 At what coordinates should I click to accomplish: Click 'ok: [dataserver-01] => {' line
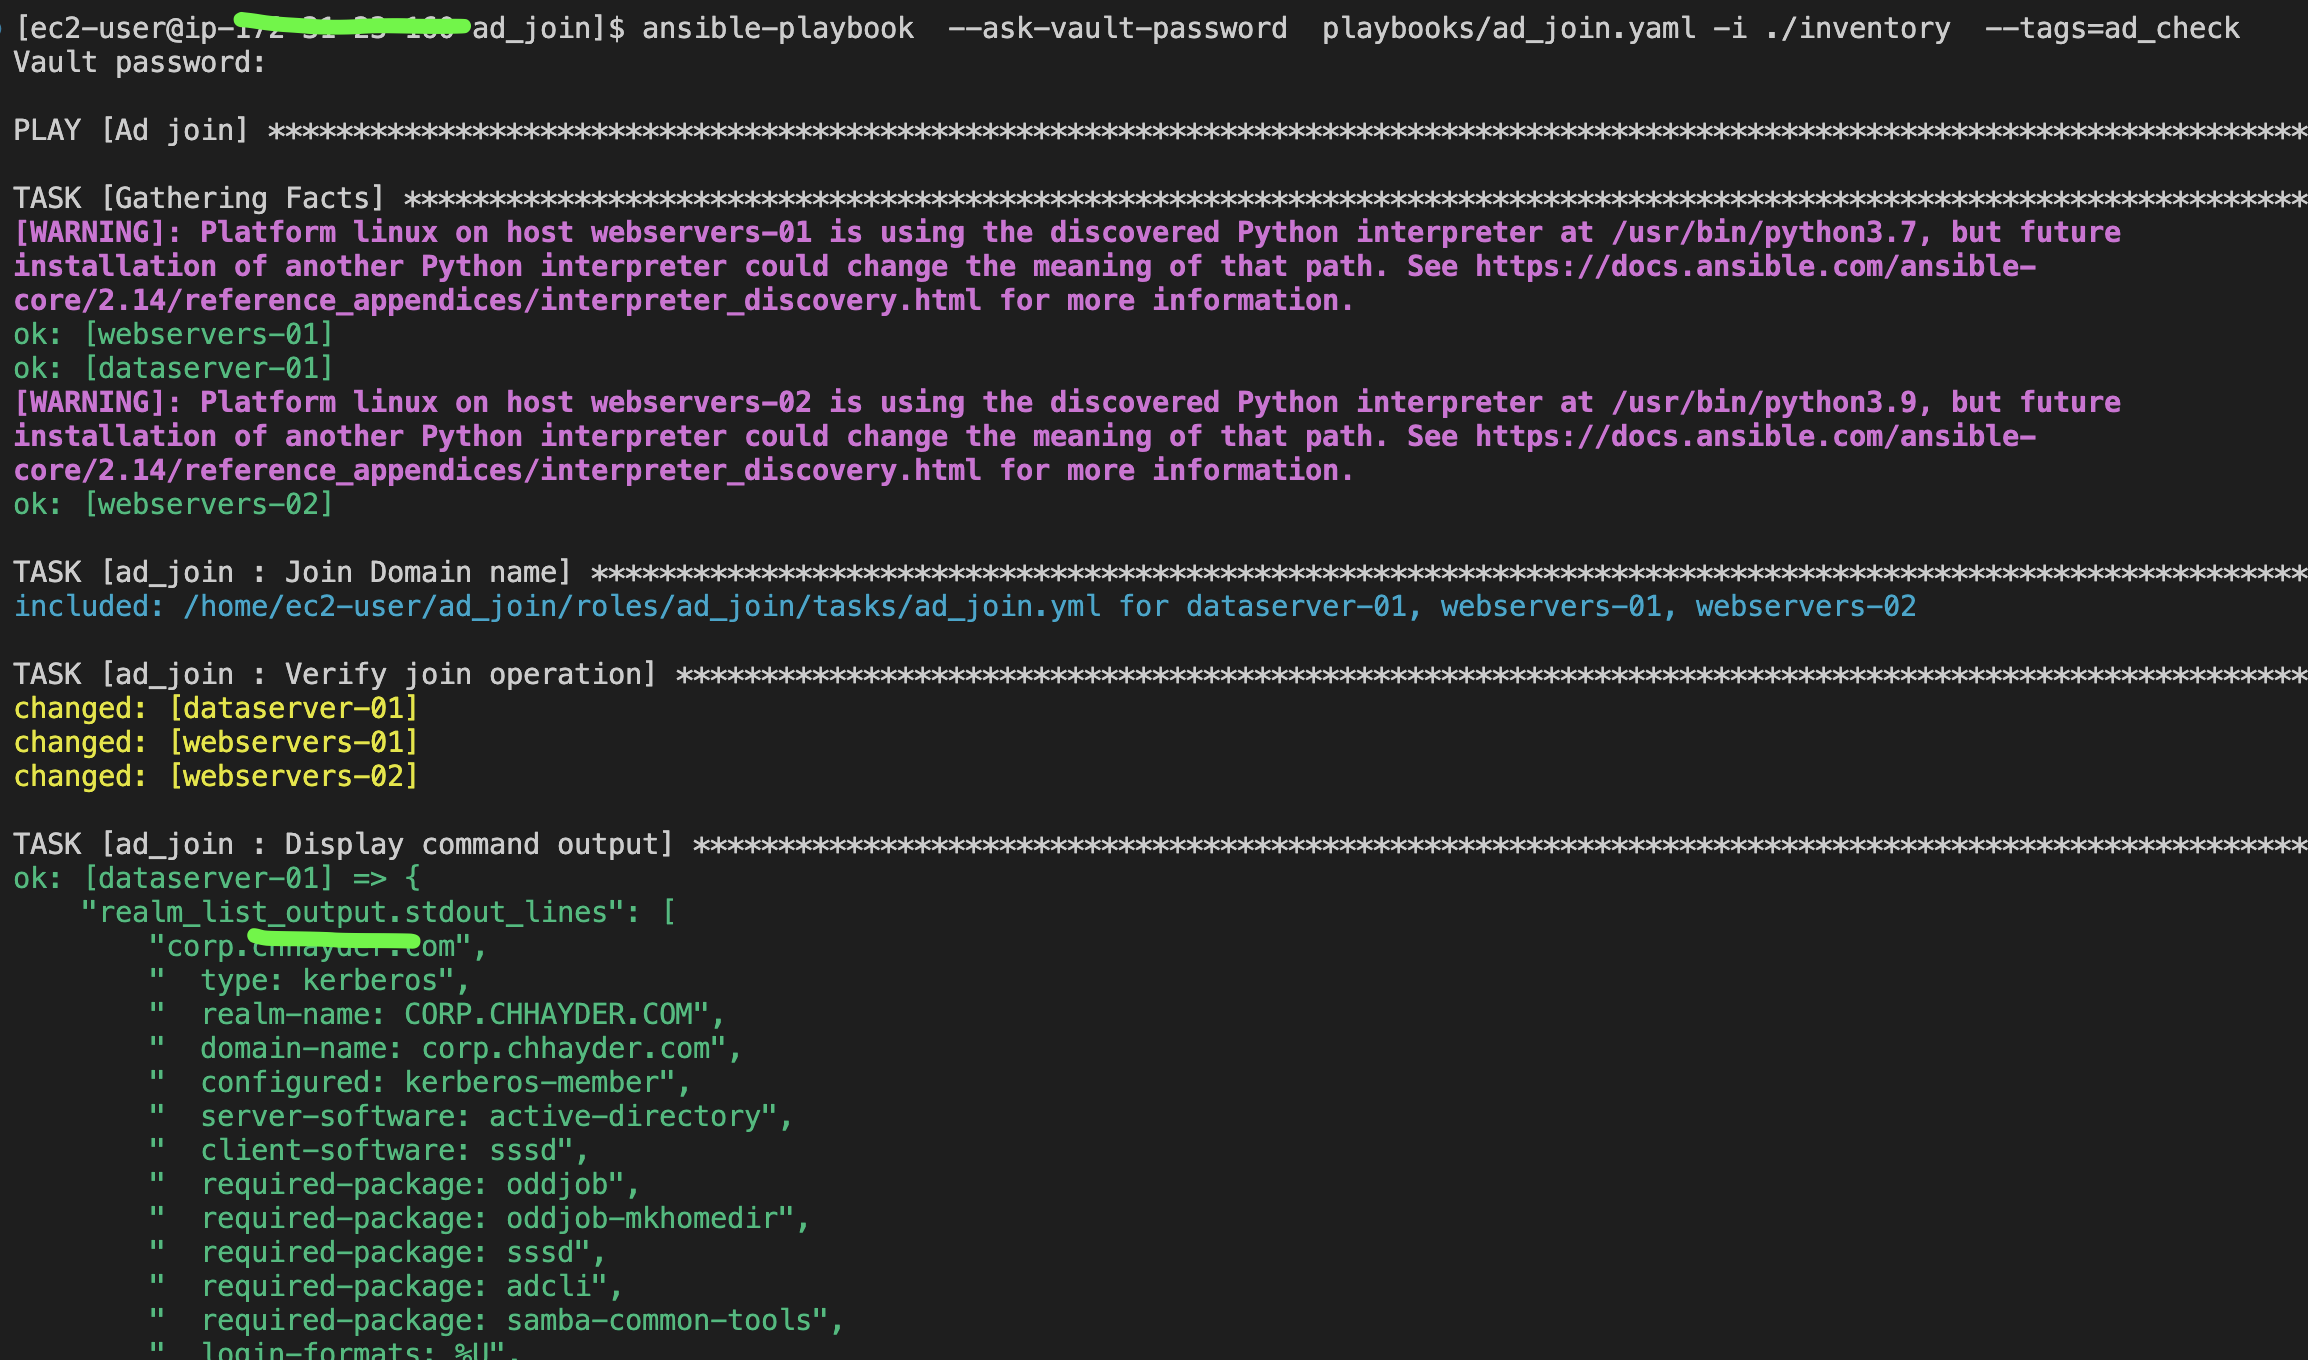click(216, 878)
